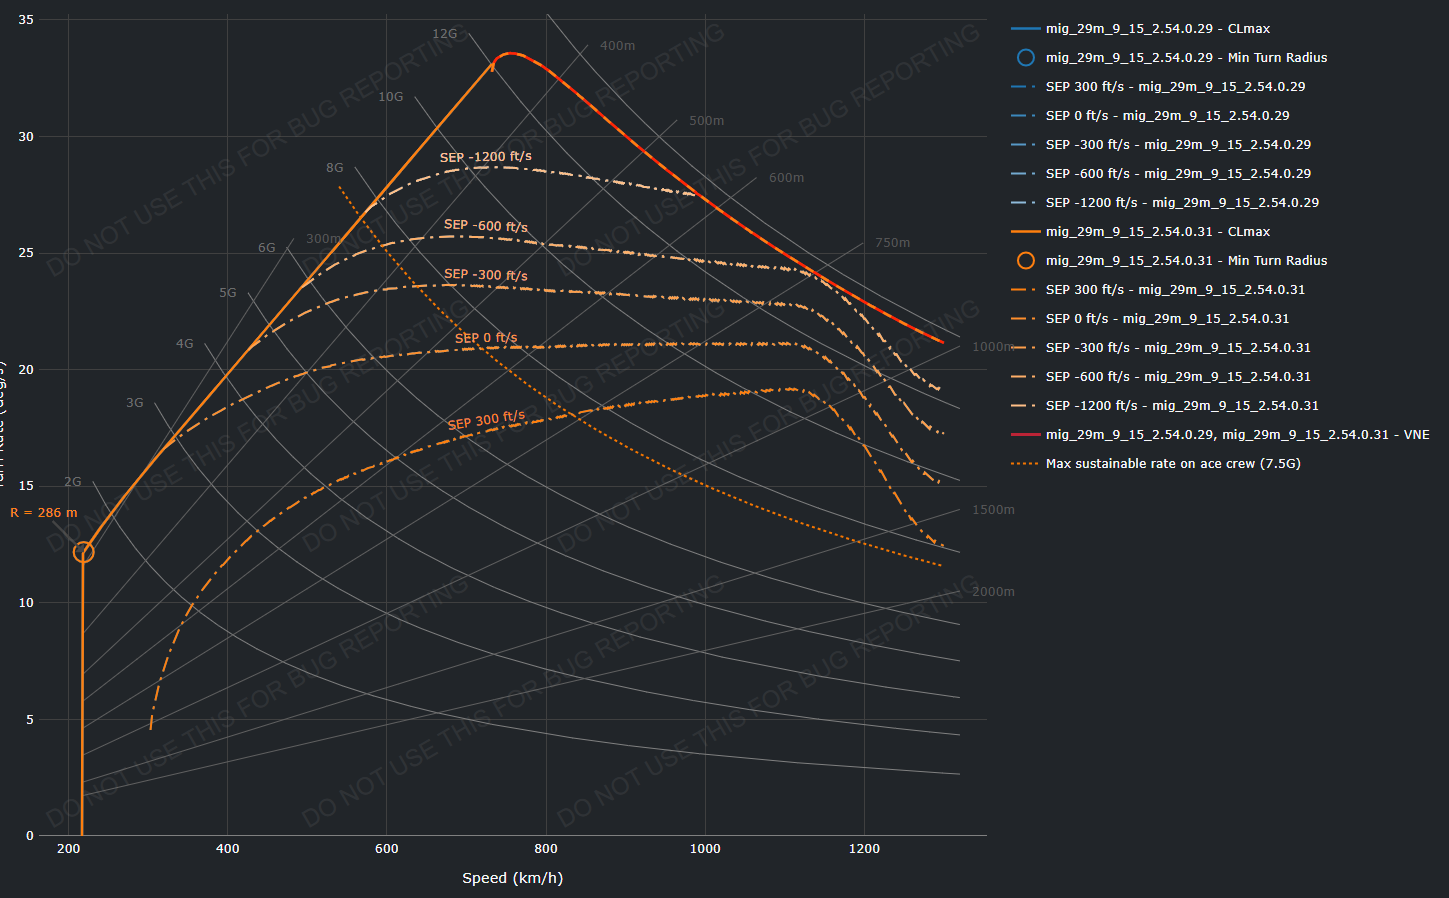Image resolution: width=1449 pixels, height=898 pixels.
Task: Click the orange Min Turn Radius circle marker on the chart
Action: (x=84, y=552)
